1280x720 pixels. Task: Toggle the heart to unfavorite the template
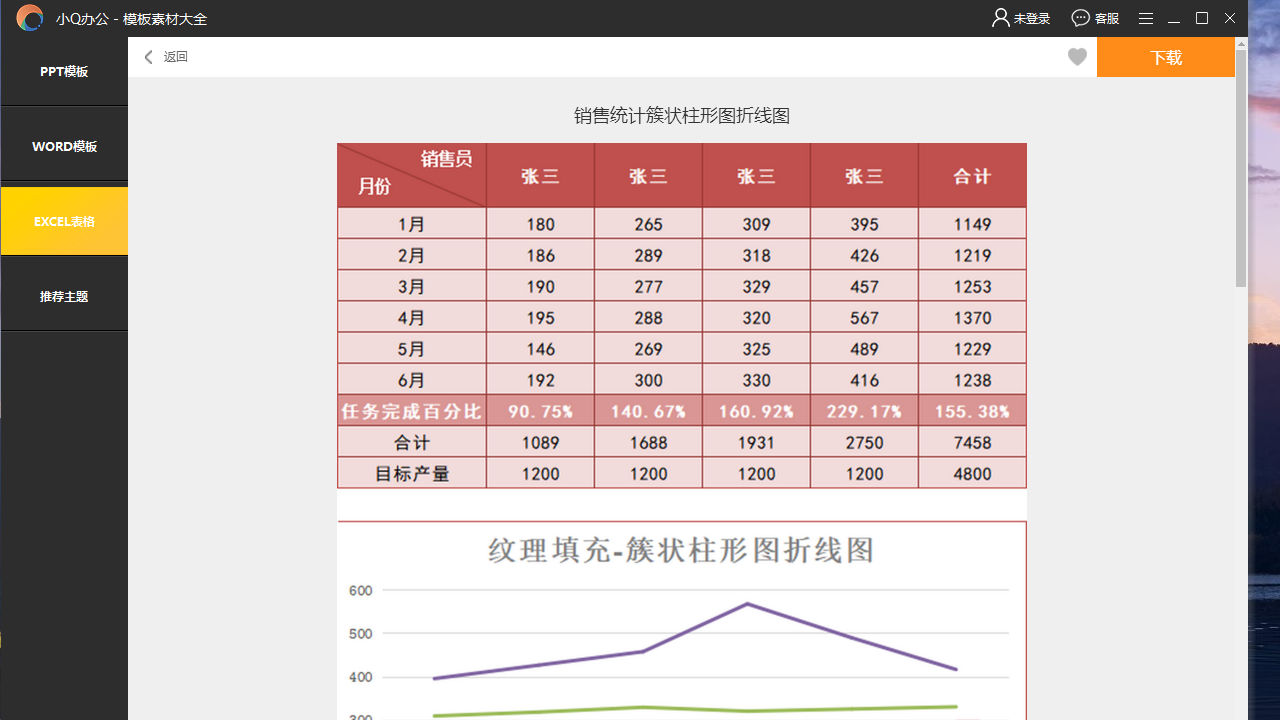(1077, 57)
